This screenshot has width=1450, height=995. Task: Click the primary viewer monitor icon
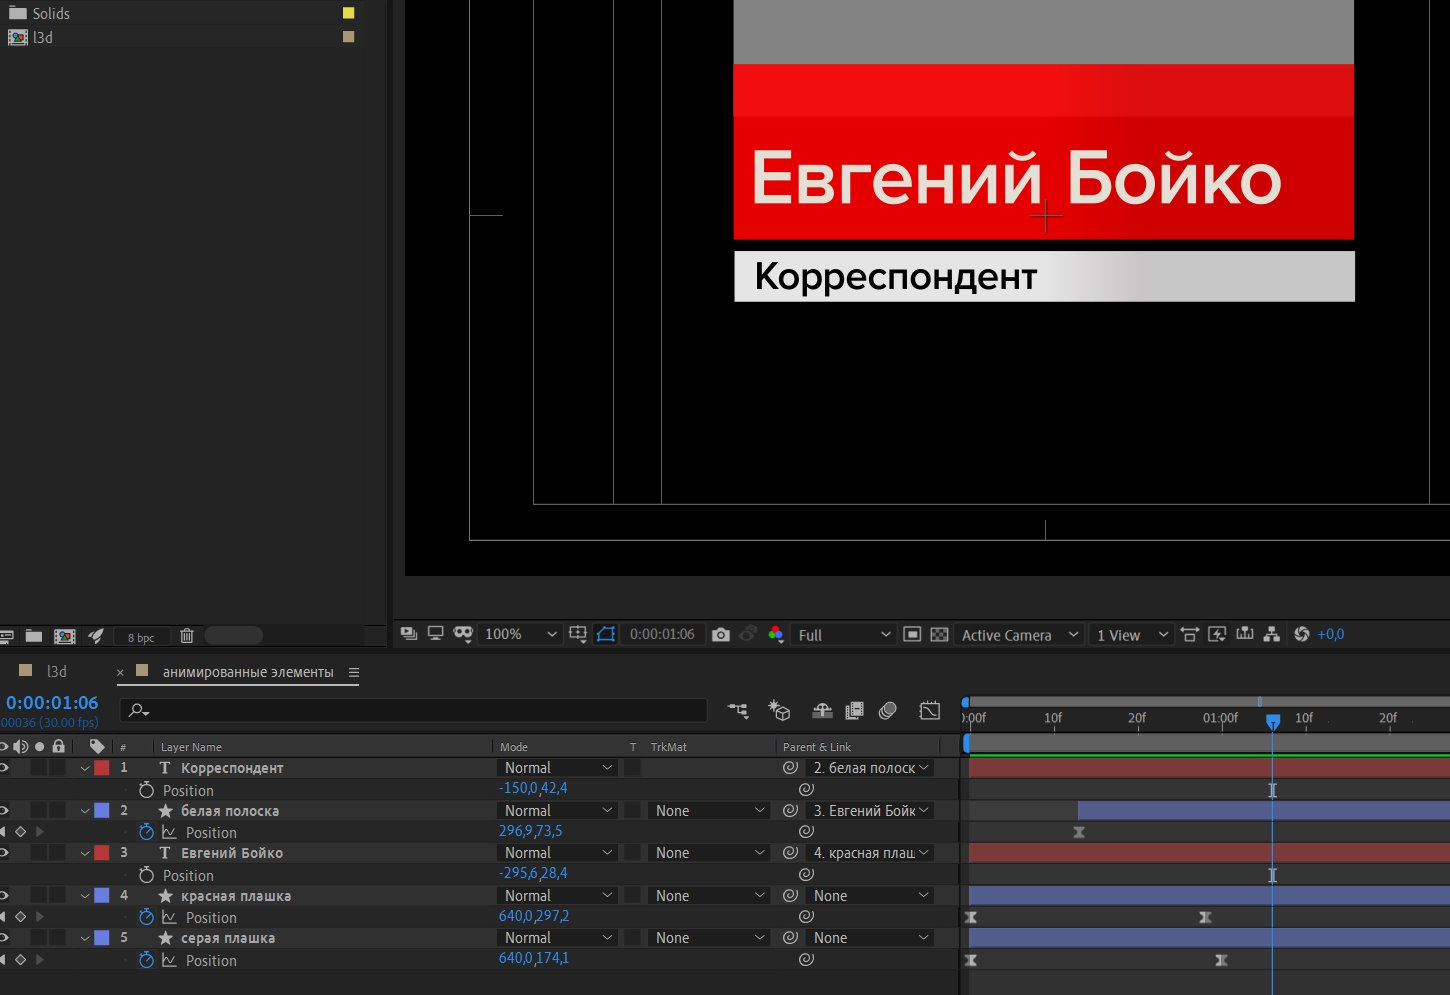click(435, 633)
